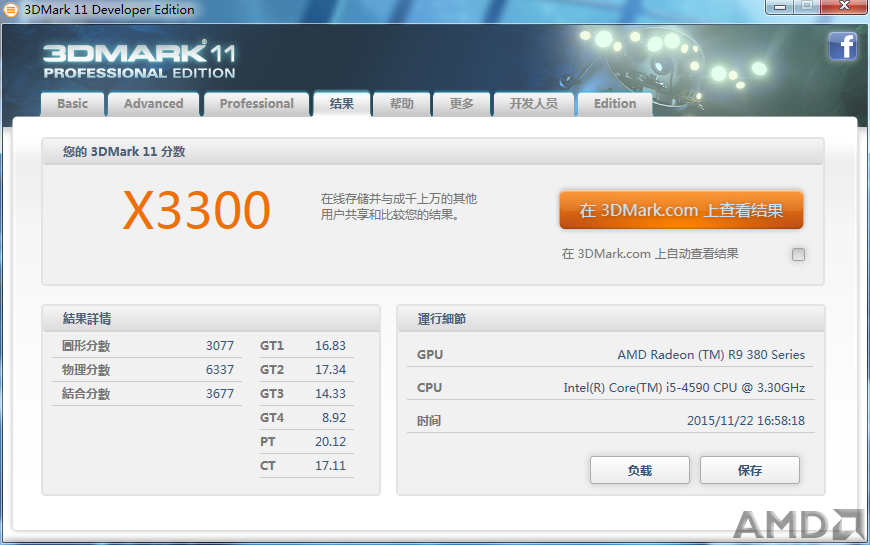Open the Advanced tab

(x=154, y=104)
